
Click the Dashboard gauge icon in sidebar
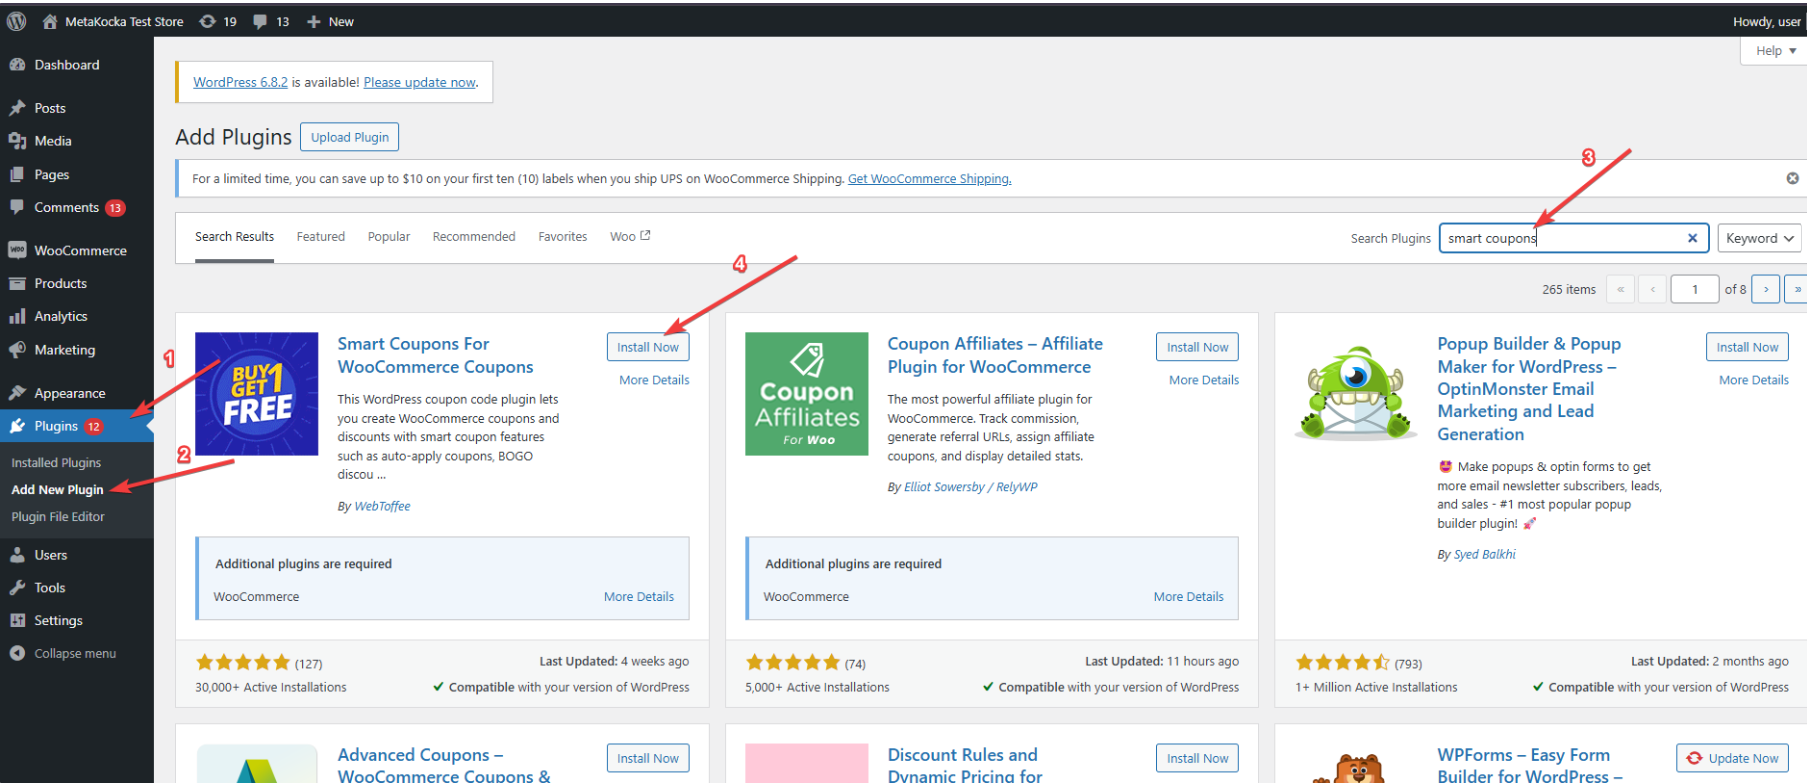(17, 65)
